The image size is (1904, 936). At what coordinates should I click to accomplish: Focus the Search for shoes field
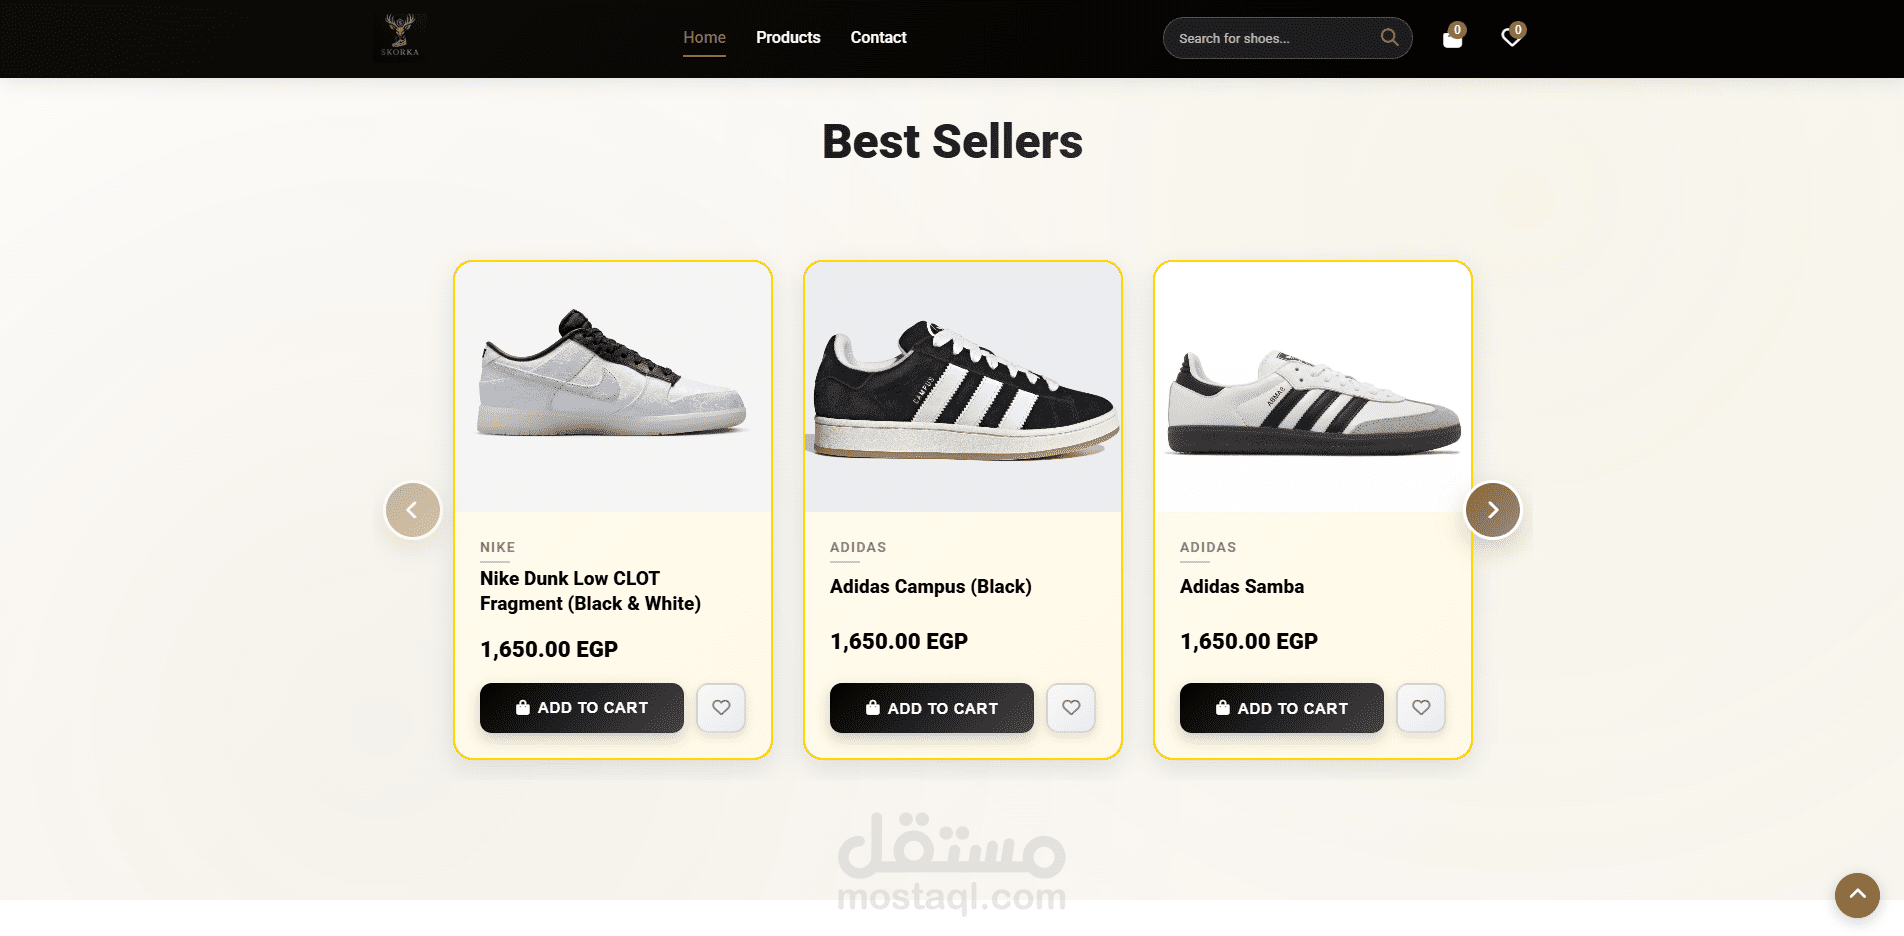click(x=1270, y=38)
